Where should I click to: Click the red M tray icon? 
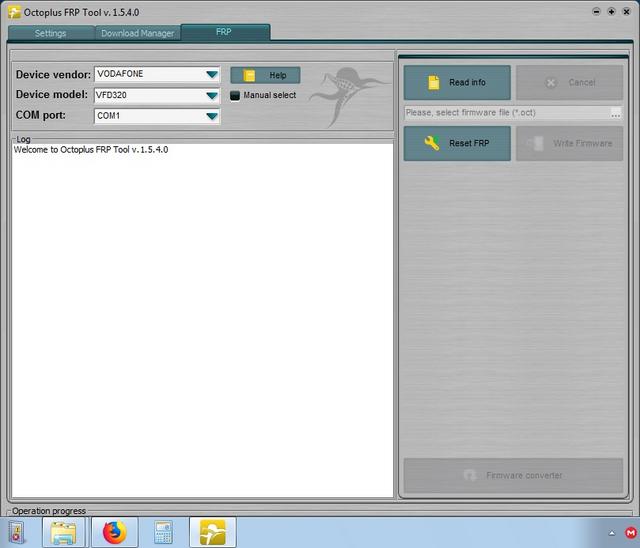(x=631, y=533)
